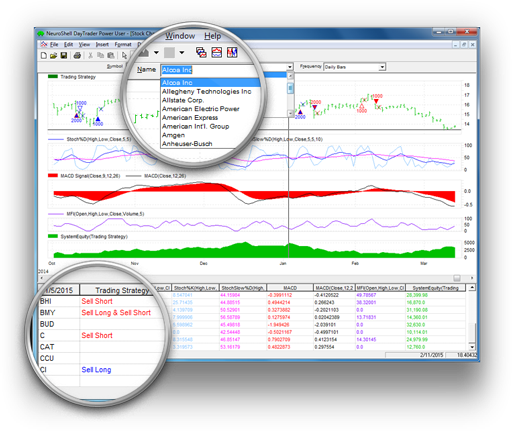Cut selection with the scissors icon
The image size is (512, 431).
90,55
